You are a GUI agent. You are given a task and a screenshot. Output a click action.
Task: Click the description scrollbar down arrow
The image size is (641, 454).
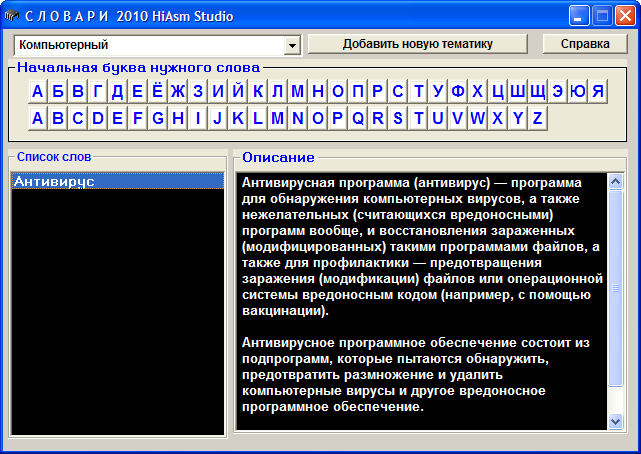point(615,422)
